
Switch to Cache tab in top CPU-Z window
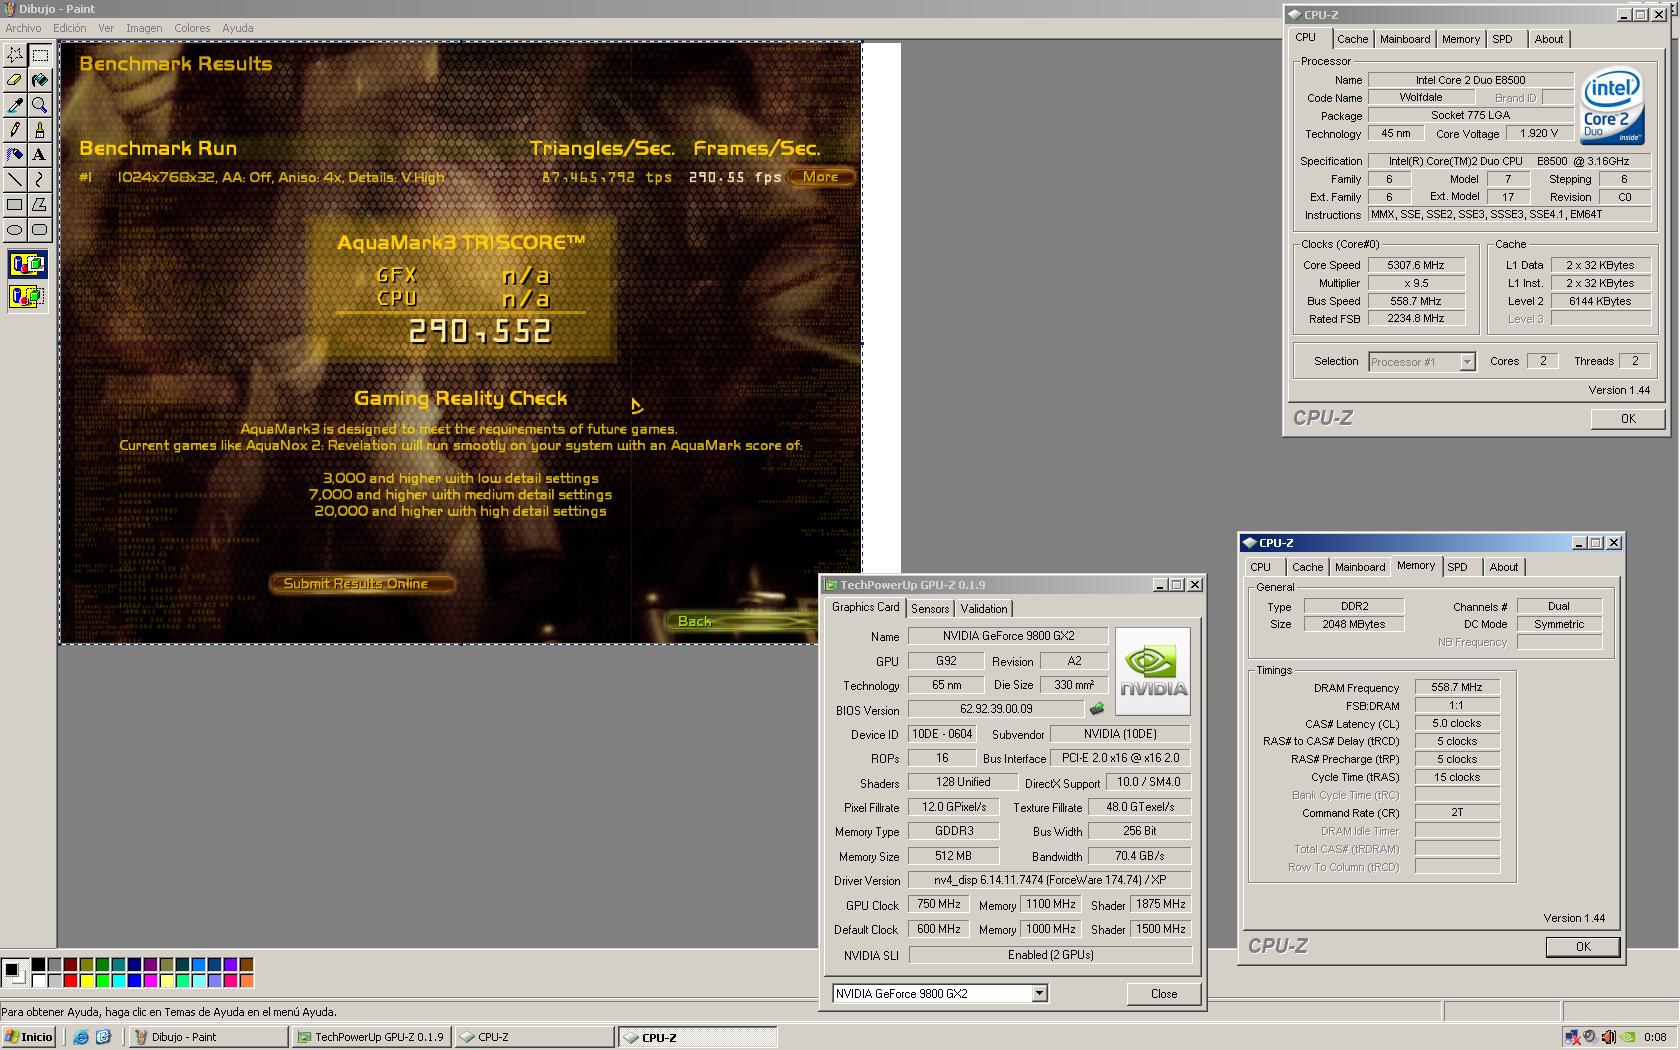click(1352, 39)
